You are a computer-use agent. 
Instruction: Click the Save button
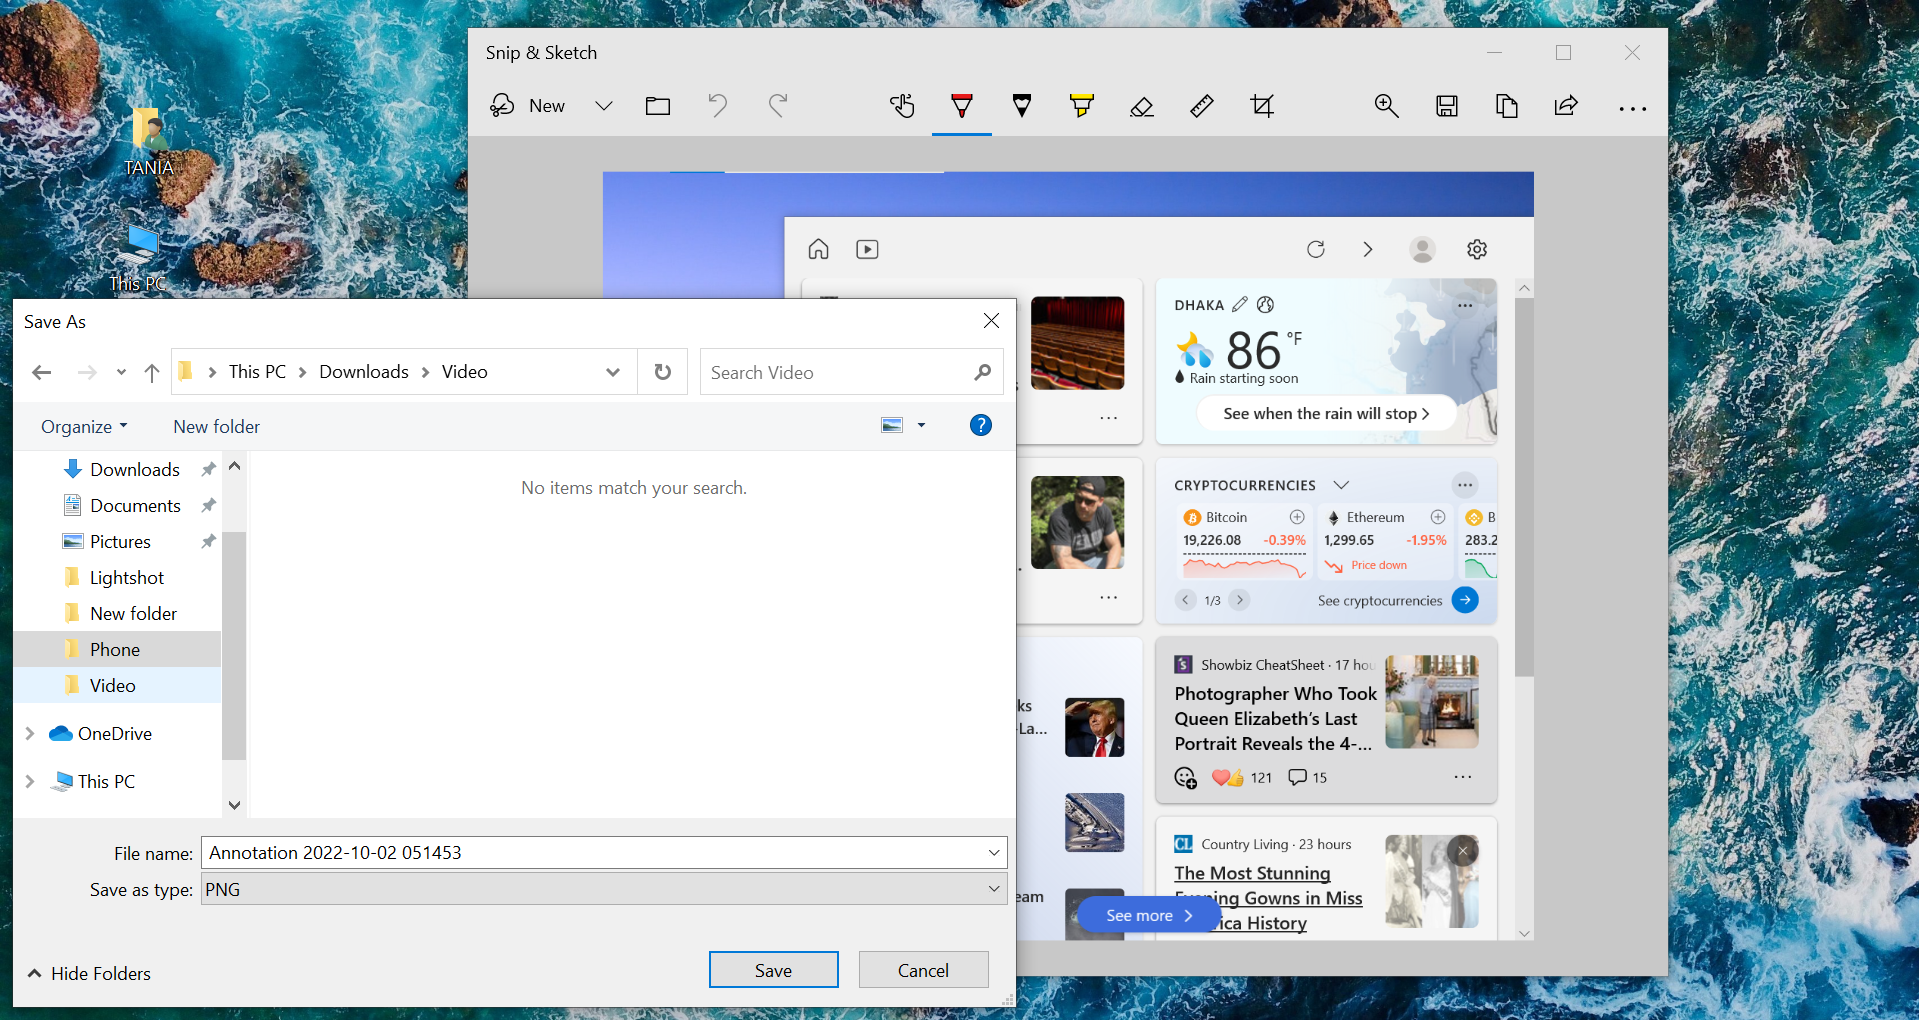pyautogui.click(x=774, y=970)
